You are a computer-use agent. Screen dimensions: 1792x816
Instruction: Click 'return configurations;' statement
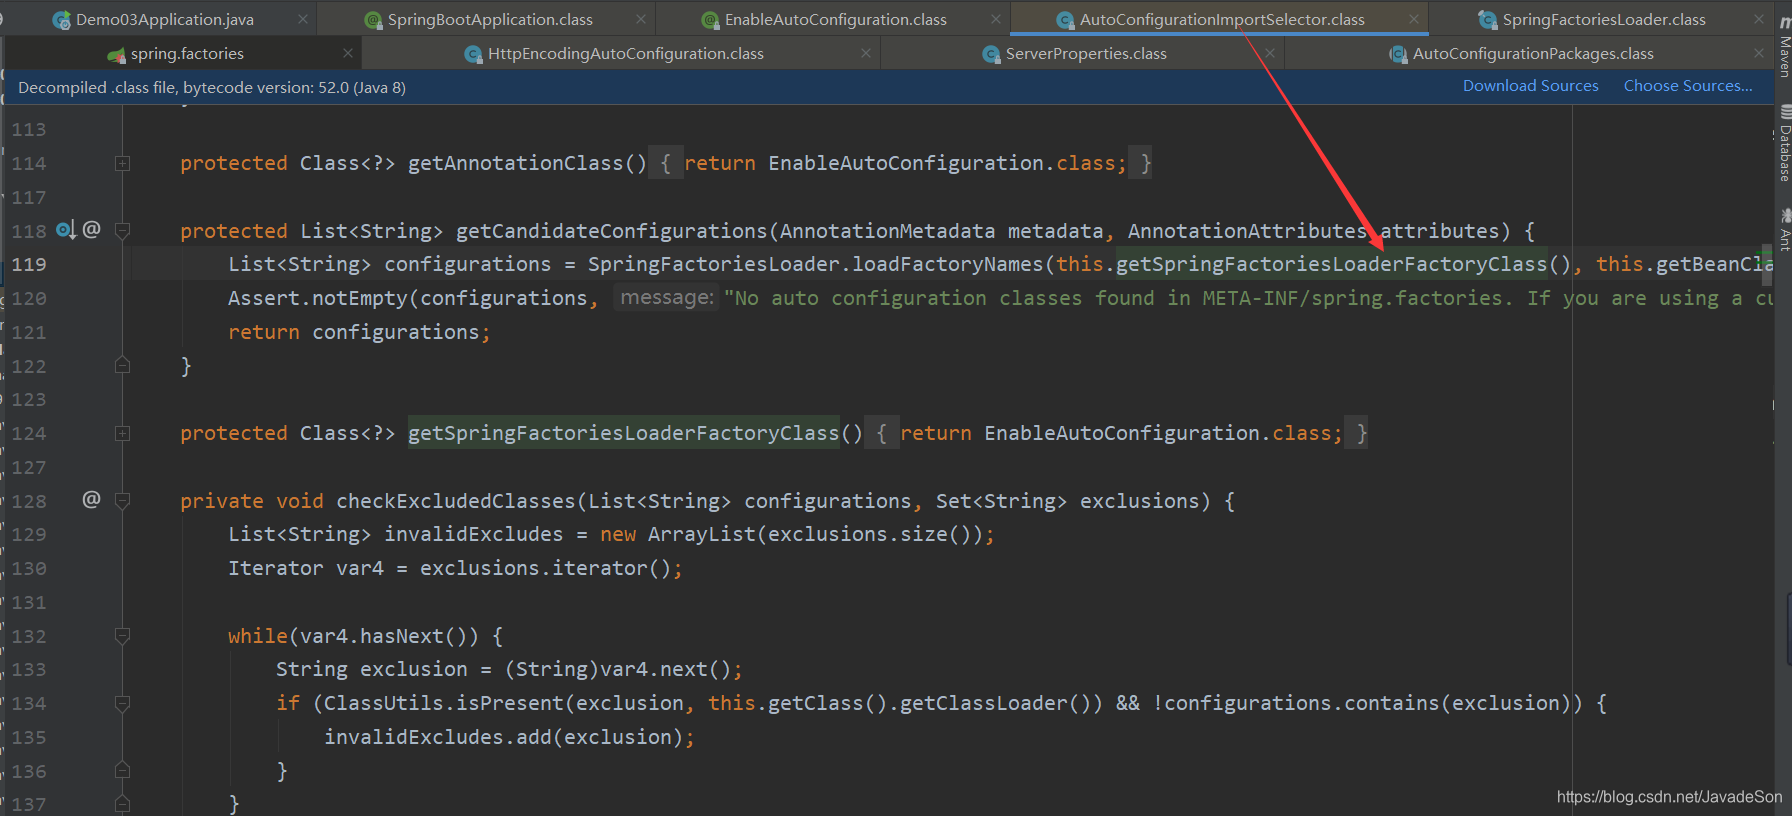(x=359, y=332)
